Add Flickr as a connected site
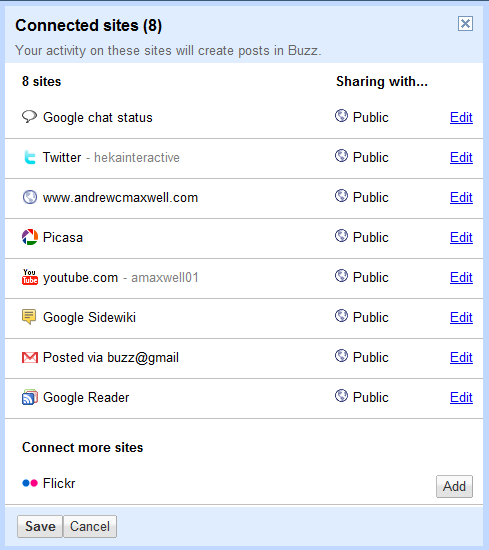The image size is (489, 550). [454, 486]
